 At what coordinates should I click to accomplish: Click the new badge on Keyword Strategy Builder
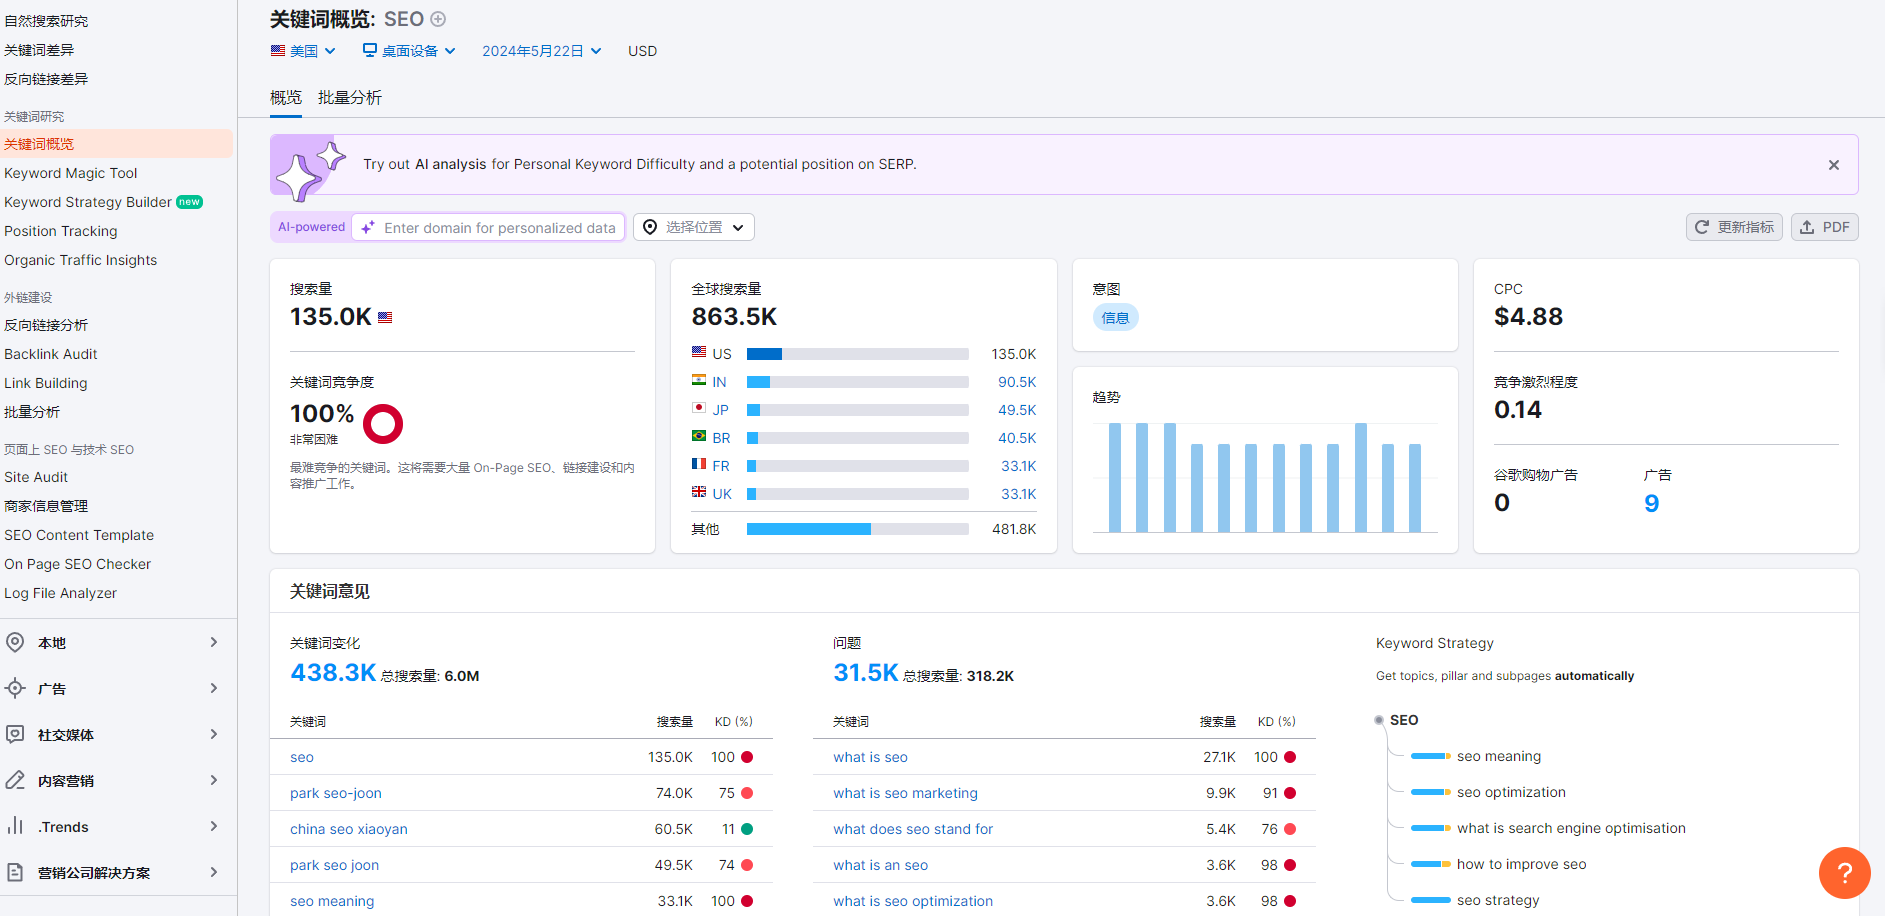tap(190, 202)
